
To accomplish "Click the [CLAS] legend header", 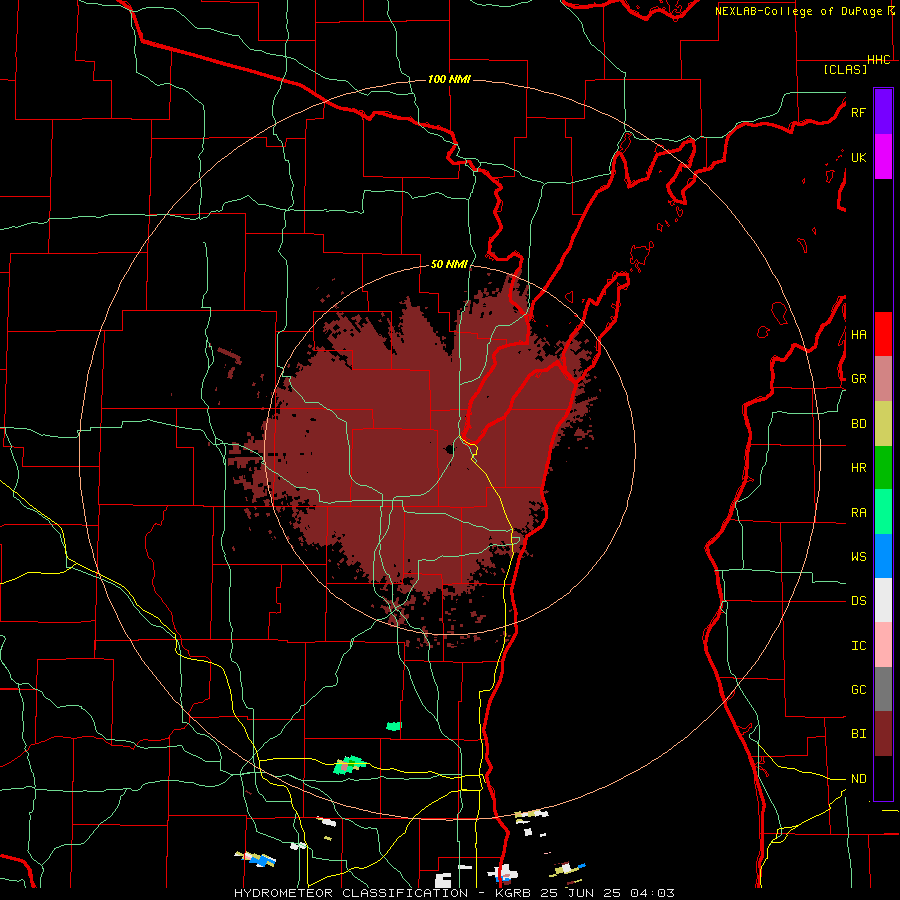I will [845, 69].
